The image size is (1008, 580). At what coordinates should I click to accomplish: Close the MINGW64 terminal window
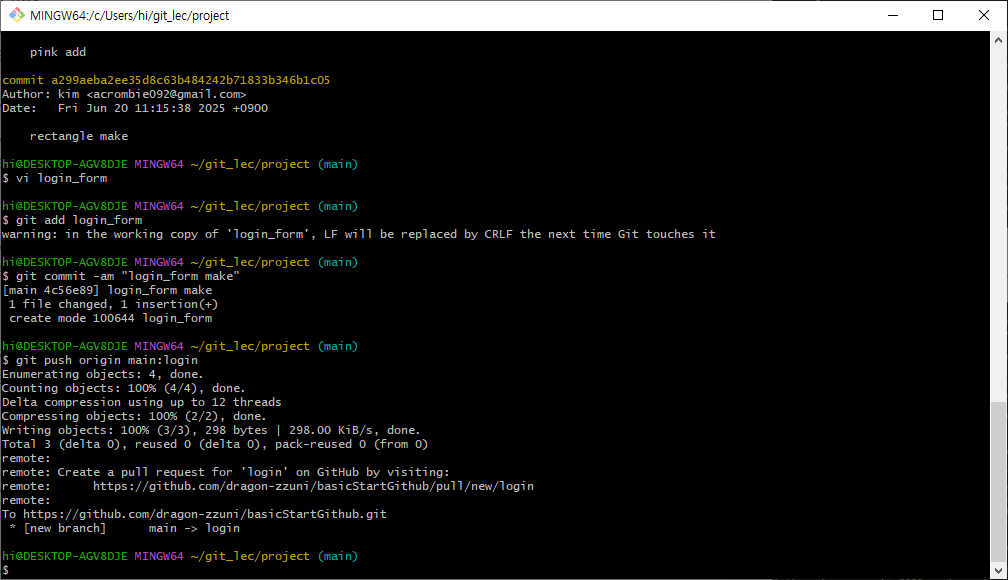coord(984,15)
